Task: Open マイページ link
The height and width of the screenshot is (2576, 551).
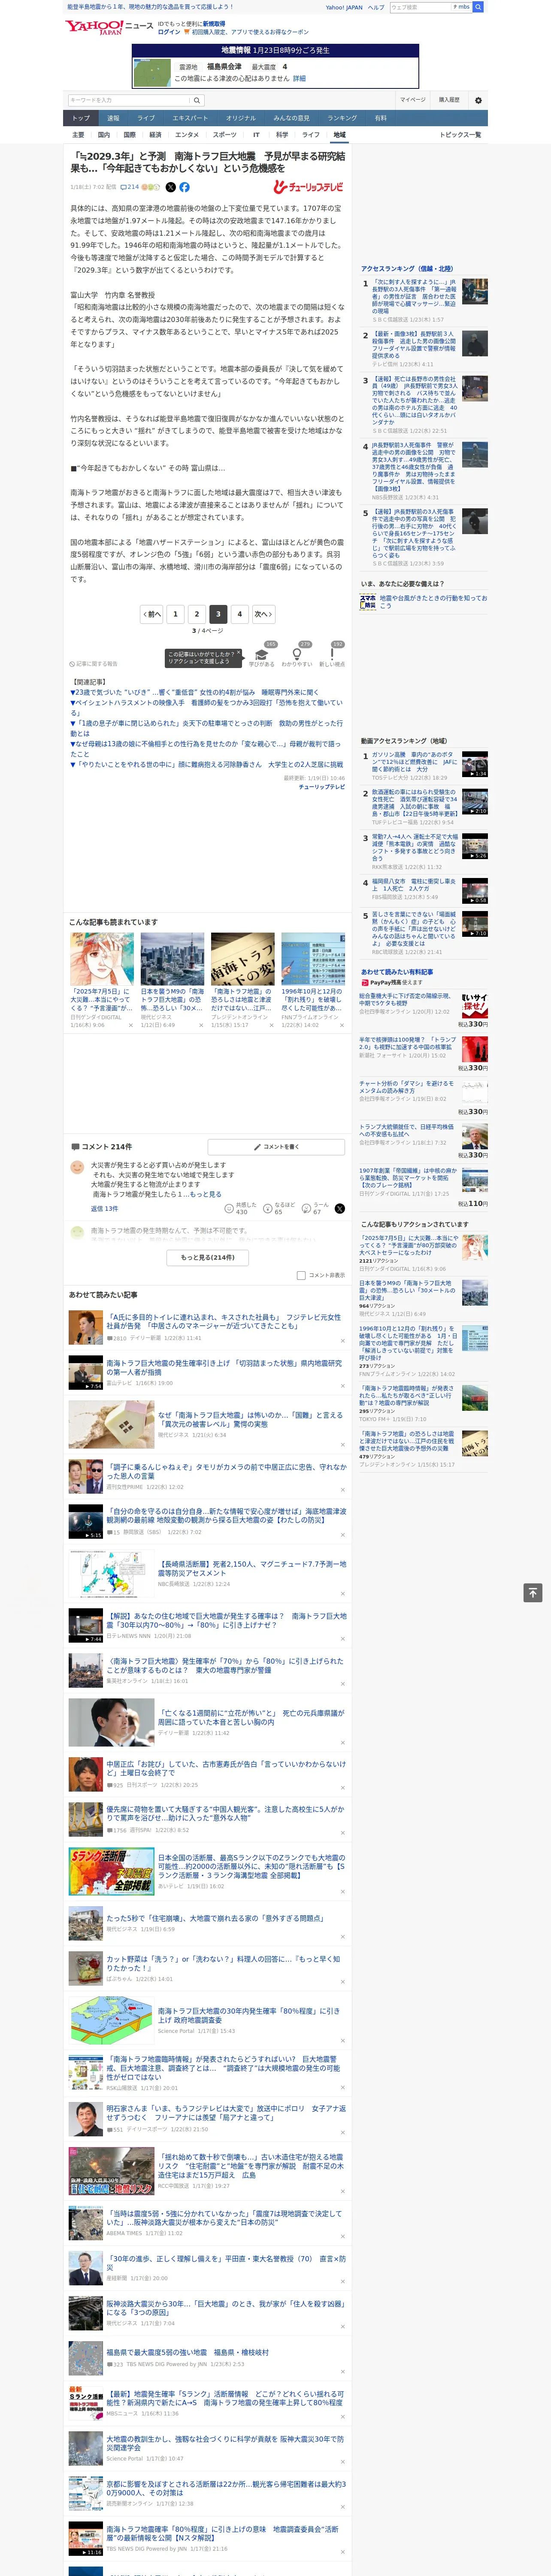Action: [413, 100]
